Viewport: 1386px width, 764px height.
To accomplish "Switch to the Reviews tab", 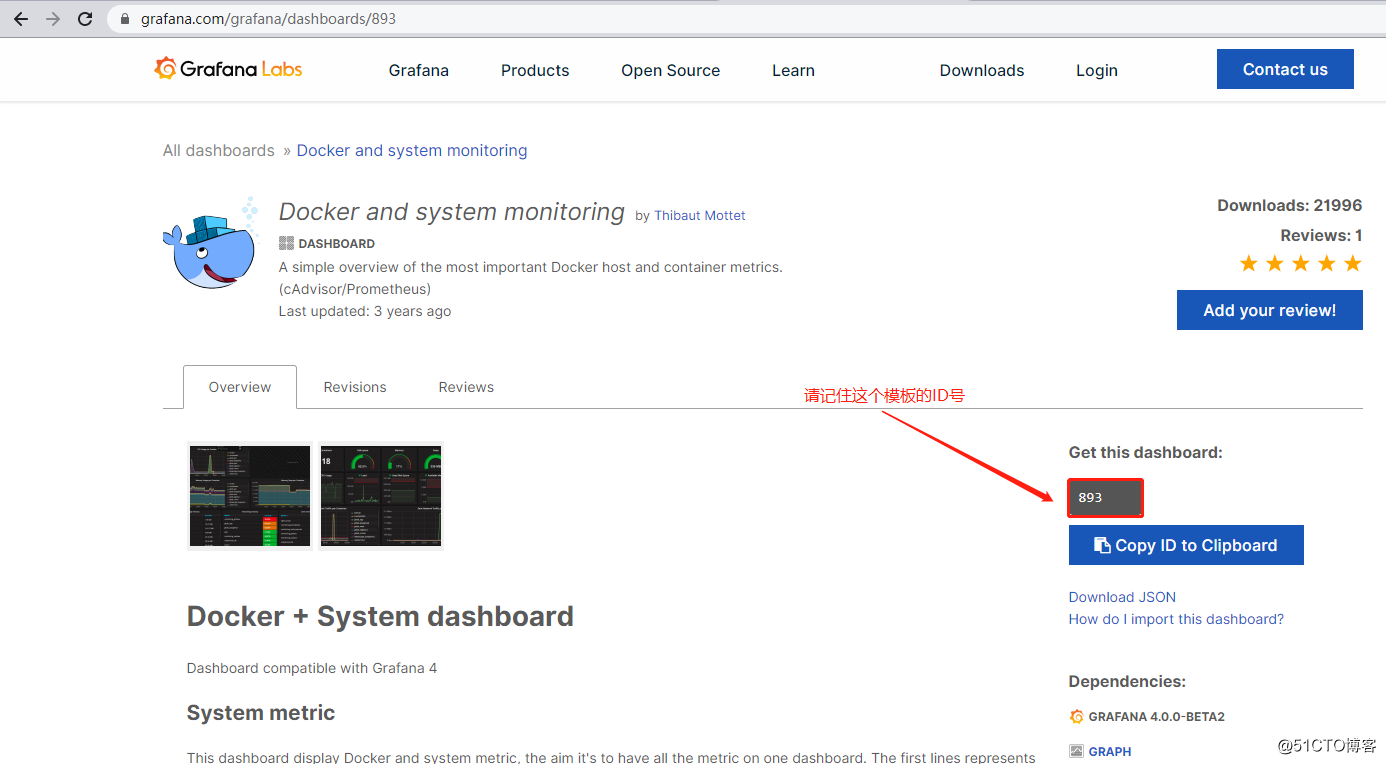I will (x=466, y=387).
